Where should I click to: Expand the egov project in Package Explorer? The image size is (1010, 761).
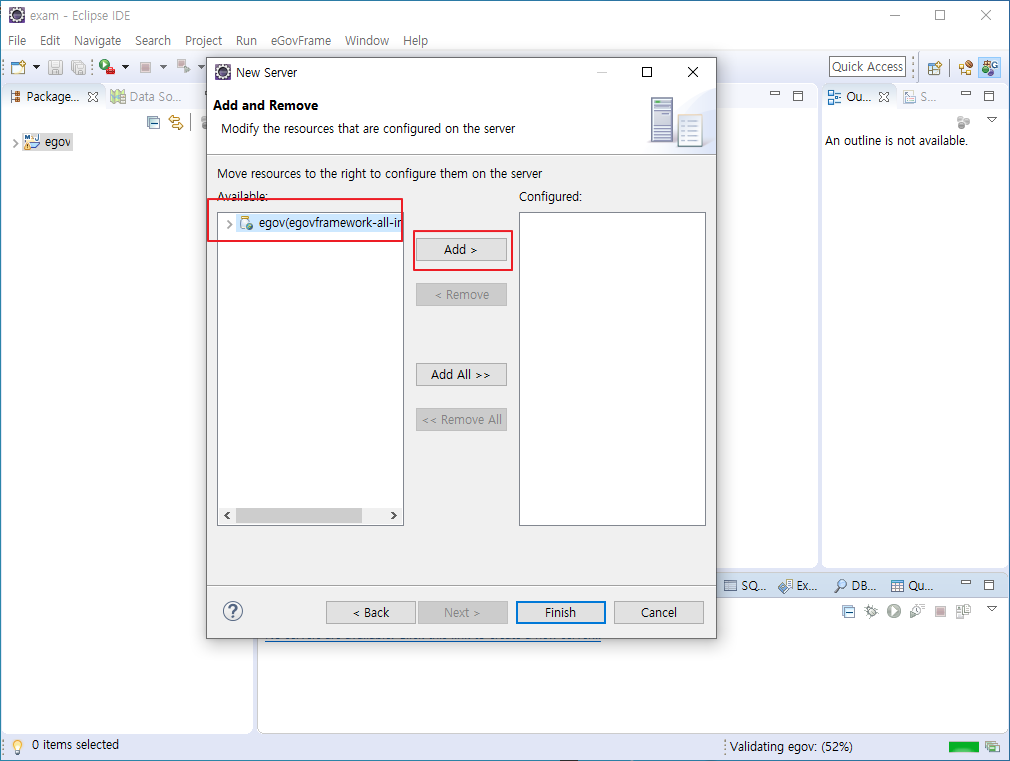click(15, 142)
